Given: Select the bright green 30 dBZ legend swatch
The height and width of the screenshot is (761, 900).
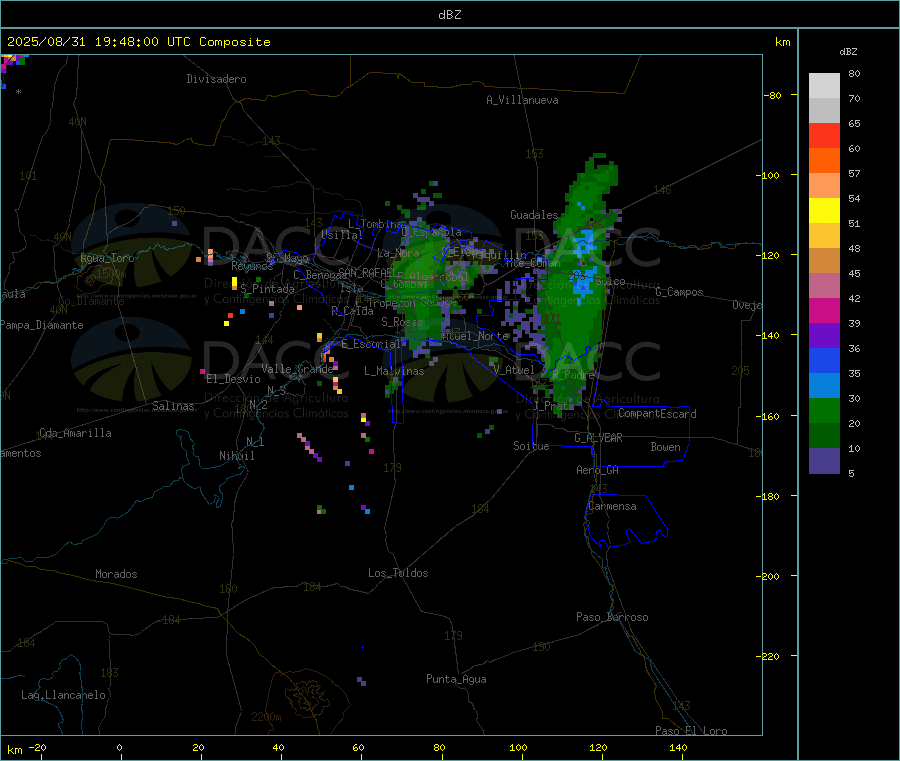Looking at the screenshot, I should click(x=824, y=411).
